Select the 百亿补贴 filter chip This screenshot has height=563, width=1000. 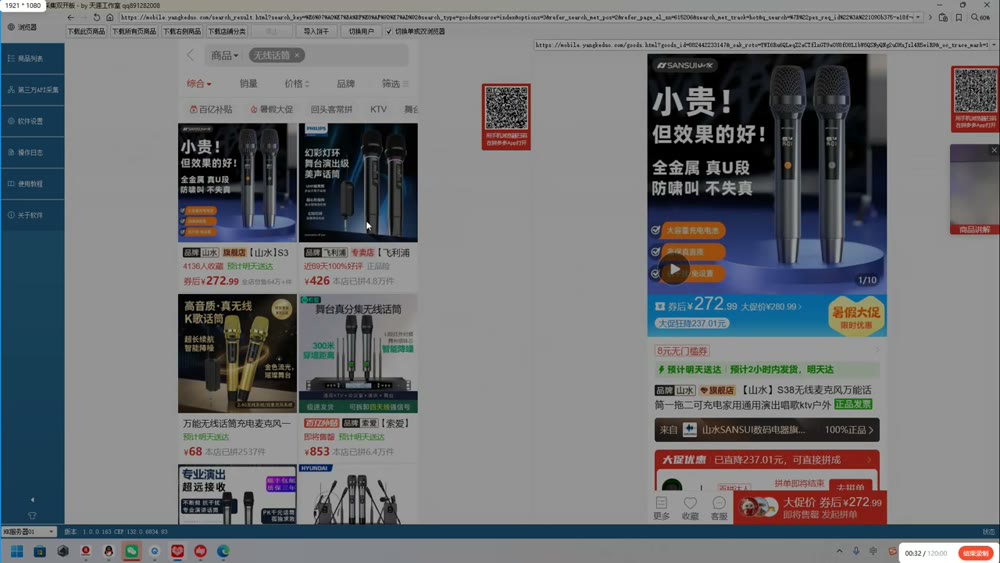211,109
